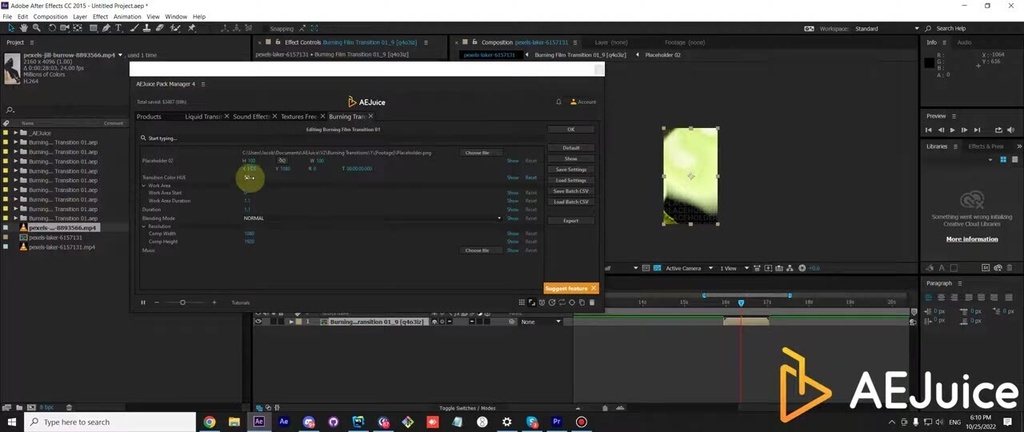Image resolution: width=1024 pixels, height=432 pixels.
Task: Select right align text in Paragraph panel
Action: click(x=953, y=298)
